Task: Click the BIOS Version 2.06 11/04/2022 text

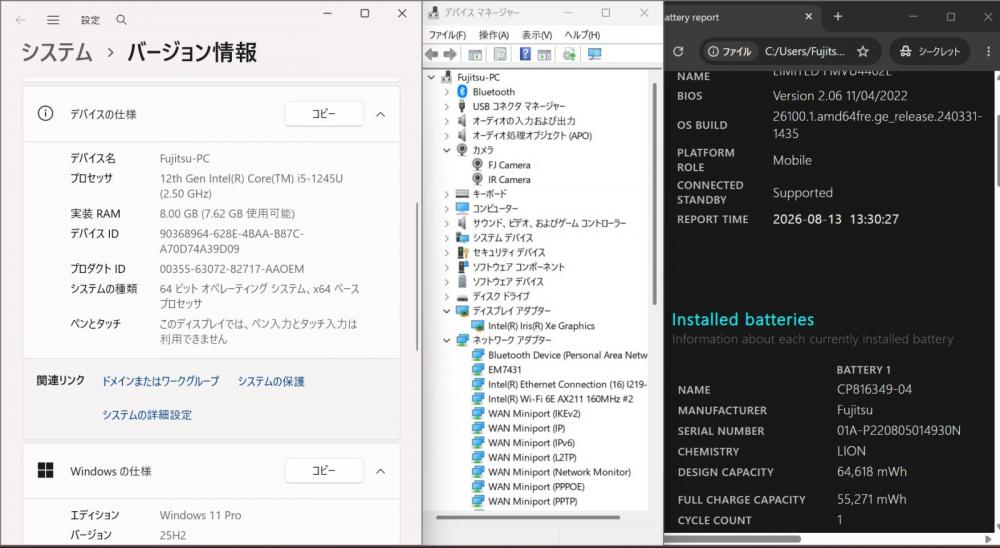Action: [840, 96]
